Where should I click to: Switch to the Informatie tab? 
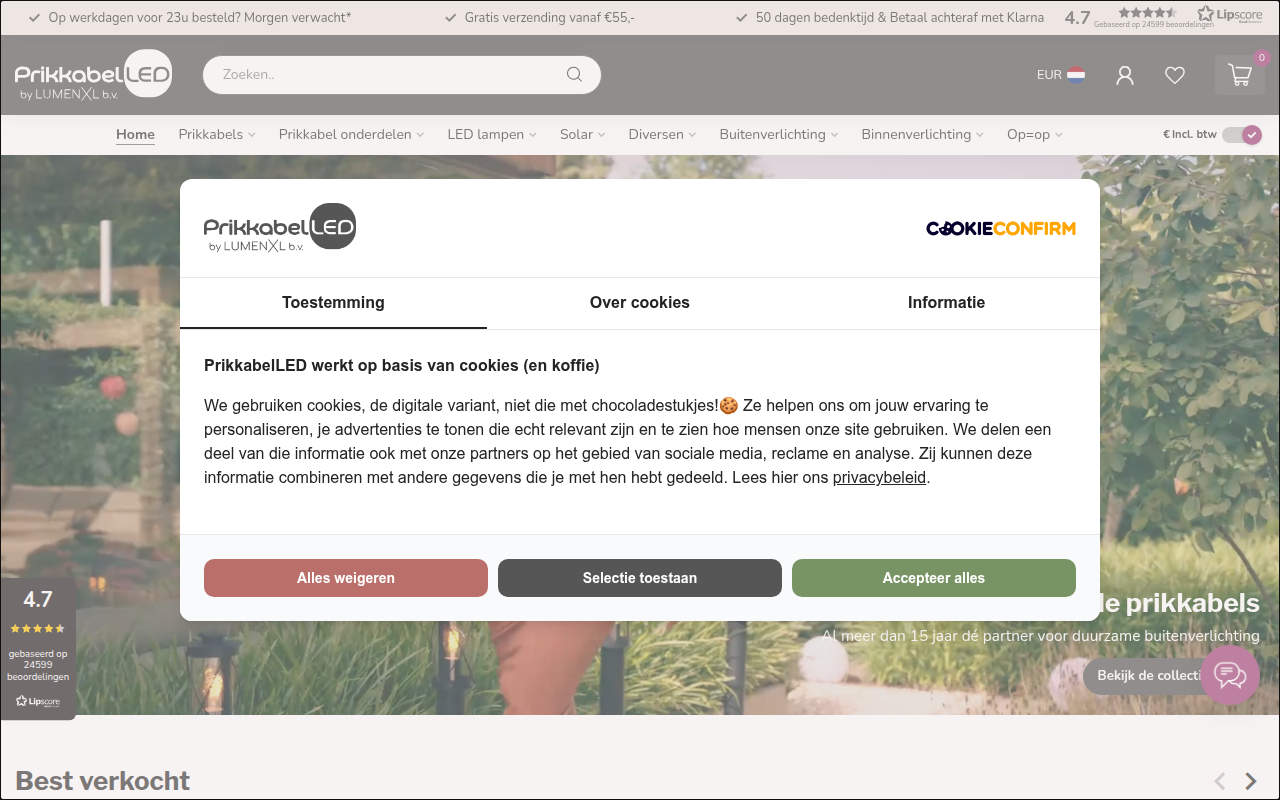(x=946, y=303)
